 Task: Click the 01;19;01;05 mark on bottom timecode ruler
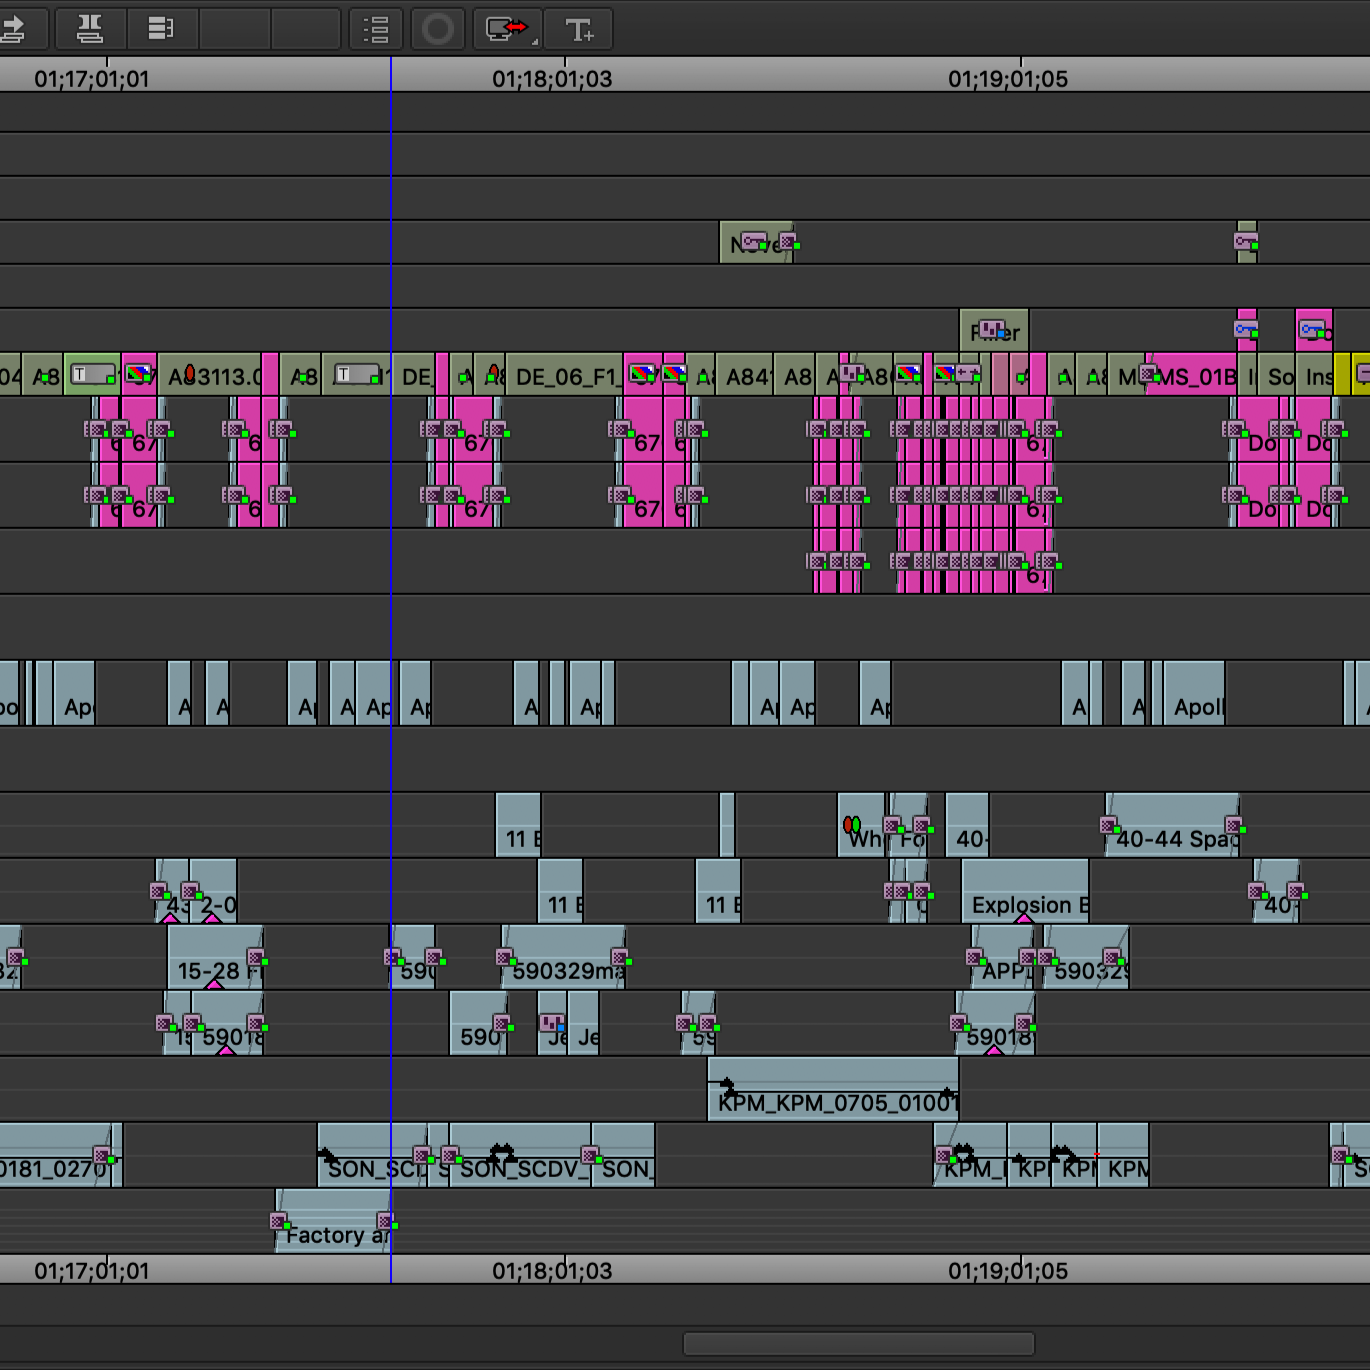[1008, 1270]
